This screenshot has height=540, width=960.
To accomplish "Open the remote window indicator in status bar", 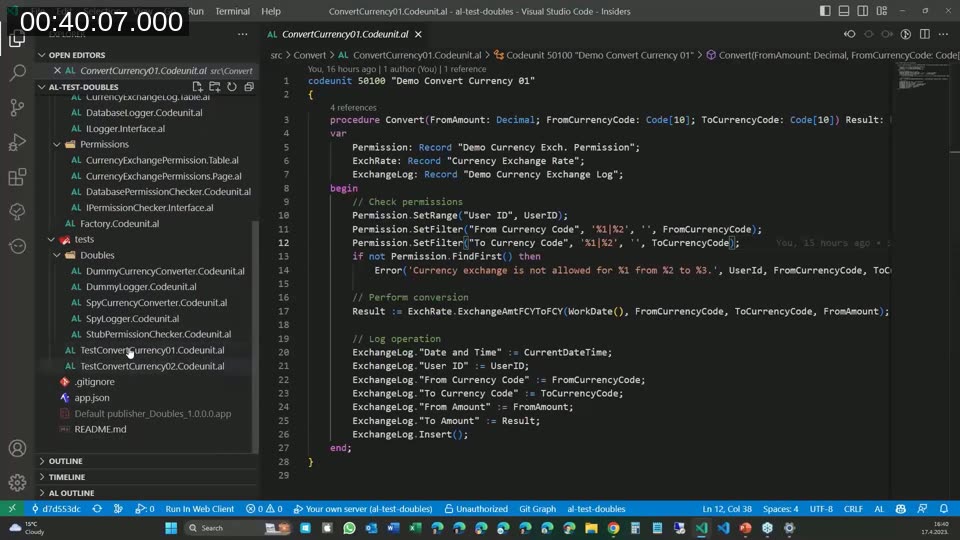I will (x=12, y=509).
